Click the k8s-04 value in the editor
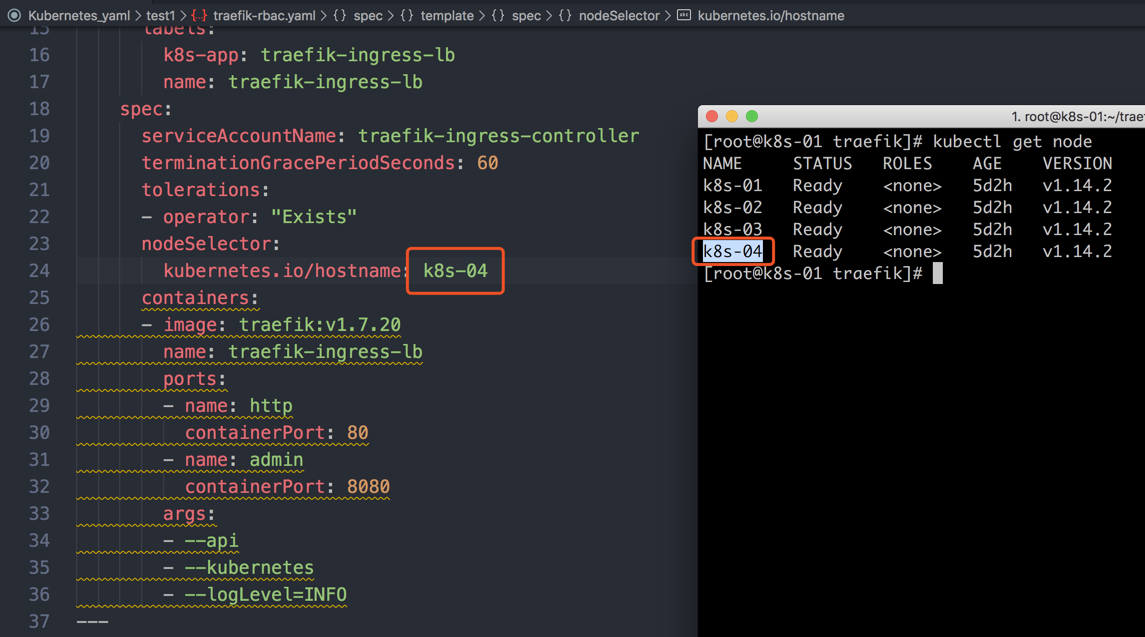The image size is (1145, 637). (x=455, y=271)
